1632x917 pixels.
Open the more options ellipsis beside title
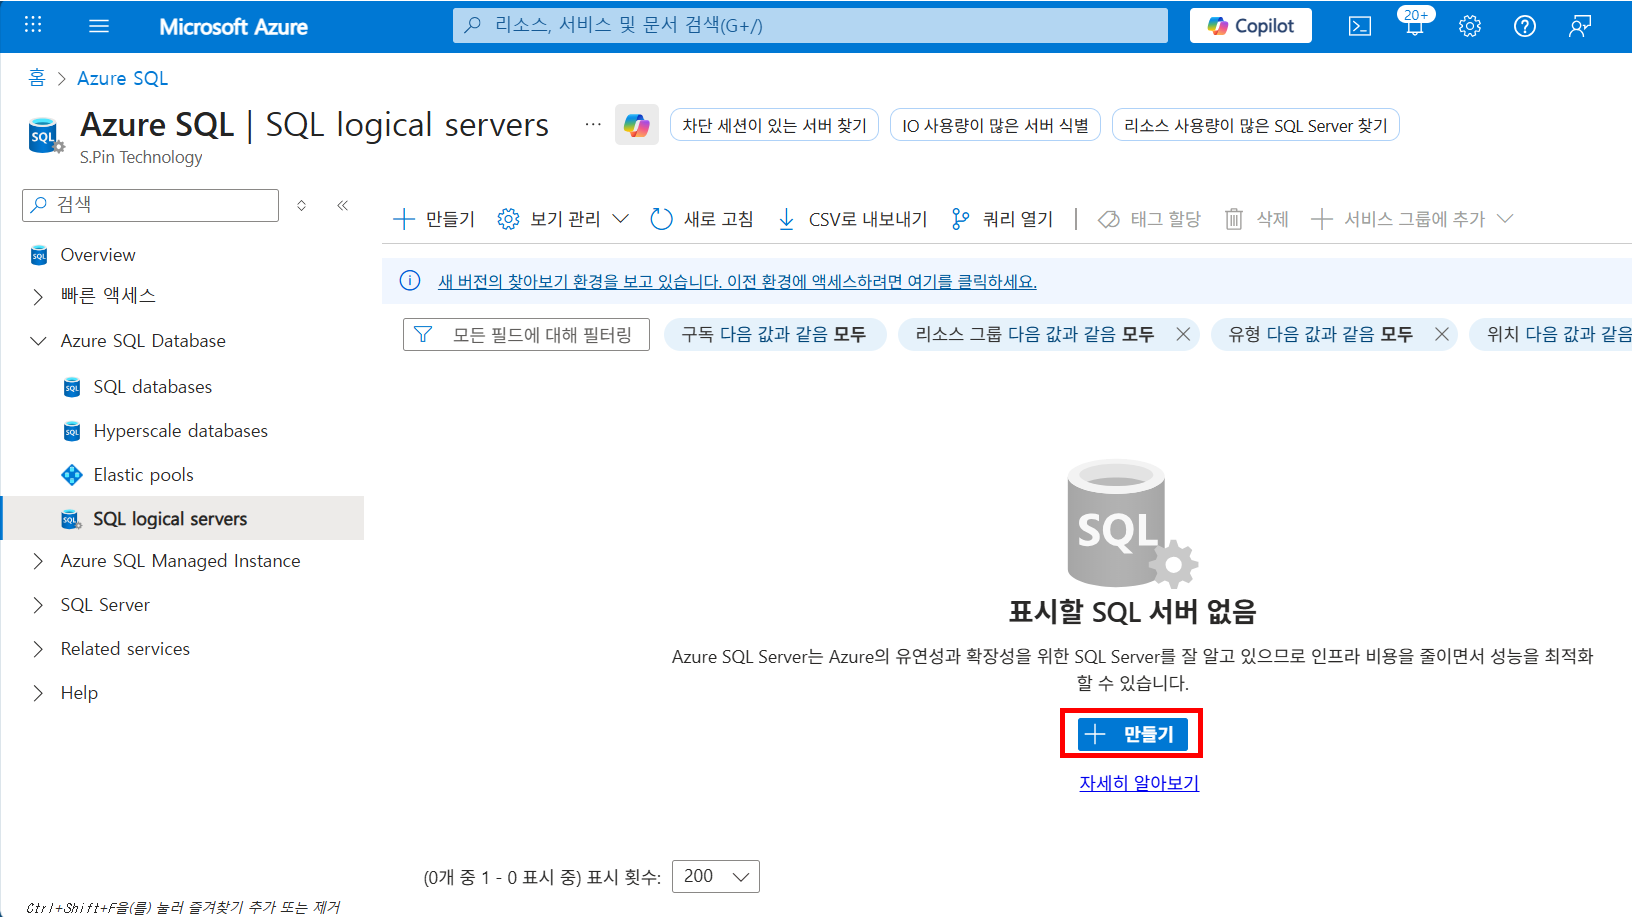coord(593,125)
